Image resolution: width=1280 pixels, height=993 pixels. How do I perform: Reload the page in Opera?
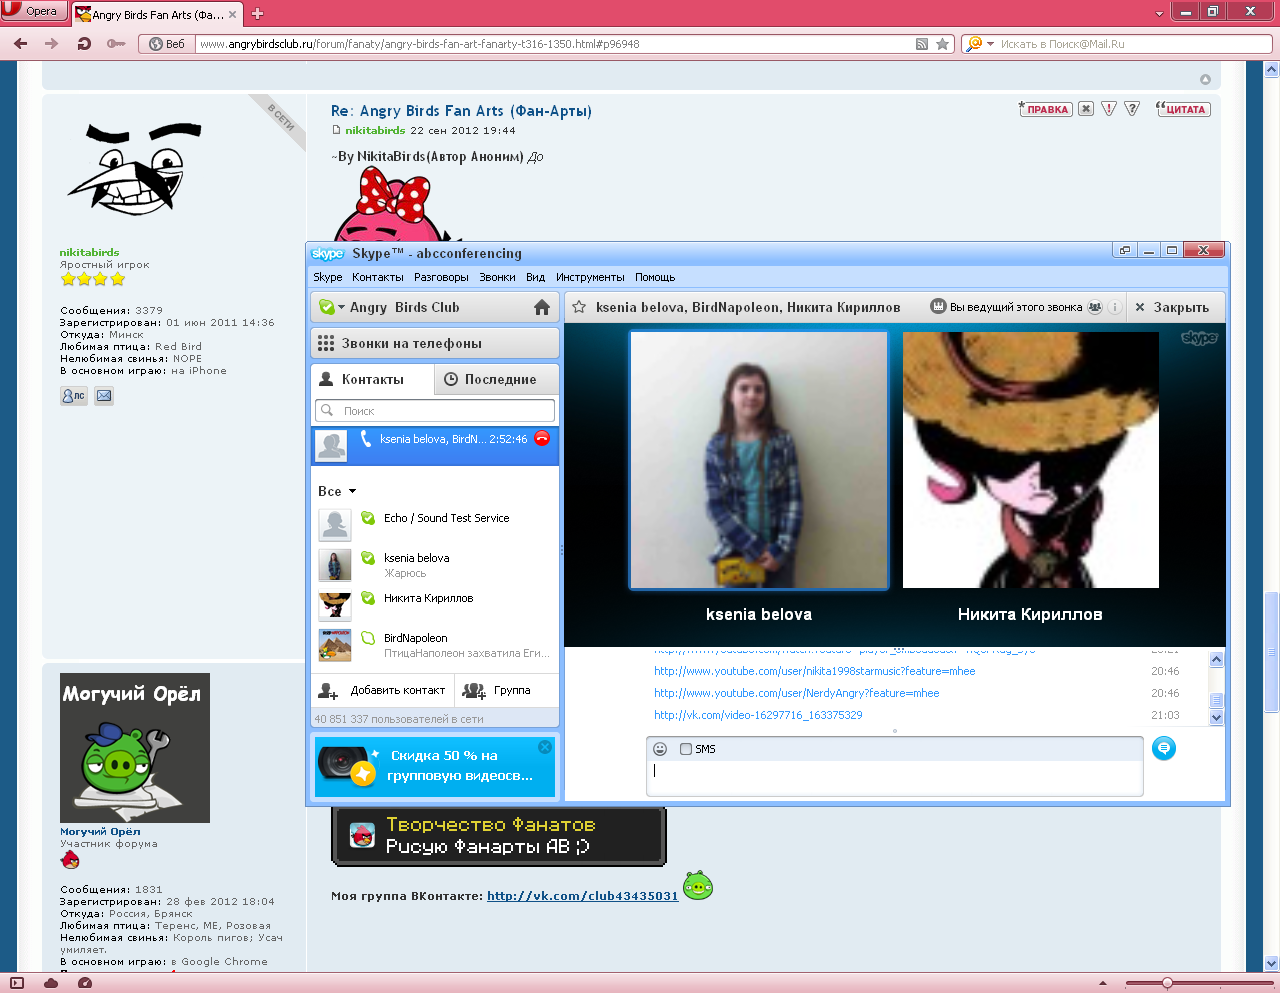pyautogui.click(x=84, y=44)
